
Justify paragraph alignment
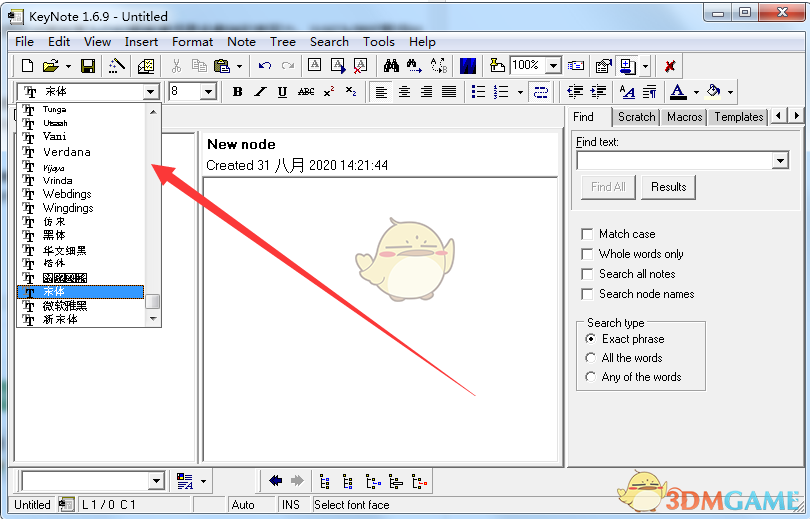449,92
